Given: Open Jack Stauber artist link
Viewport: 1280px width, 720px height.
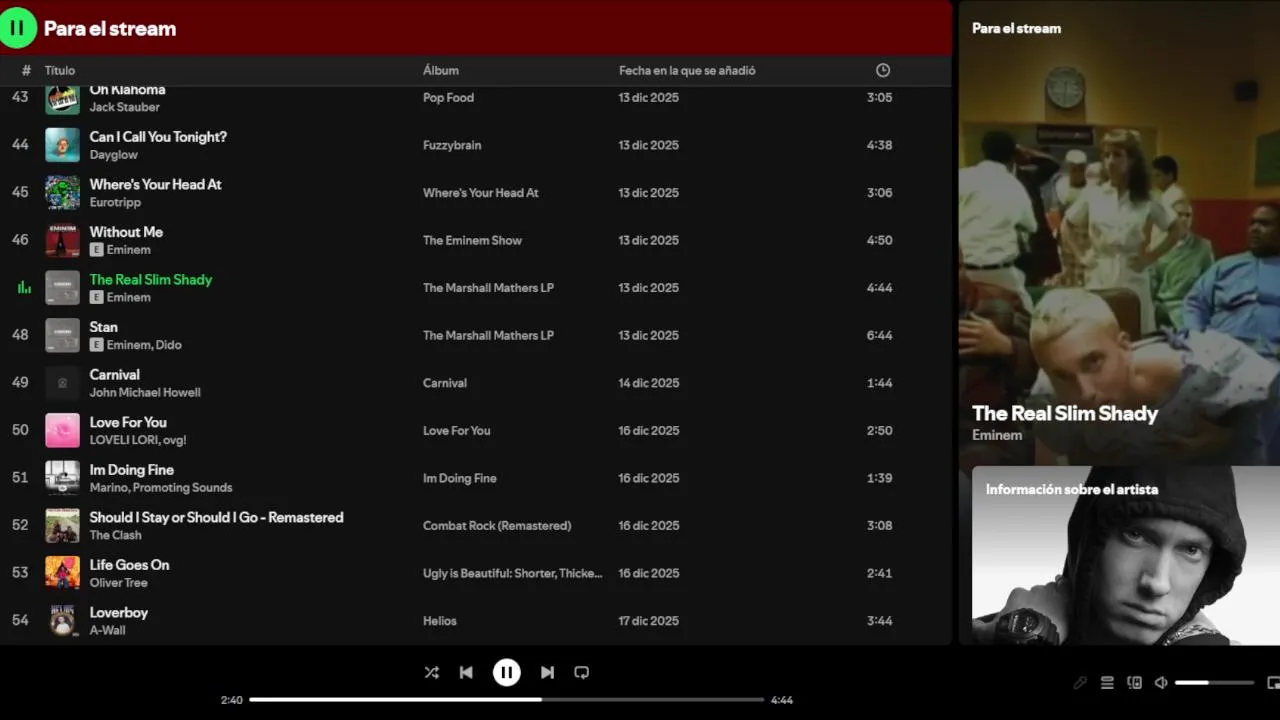Looking at the screenshot, I should [125, 107].
